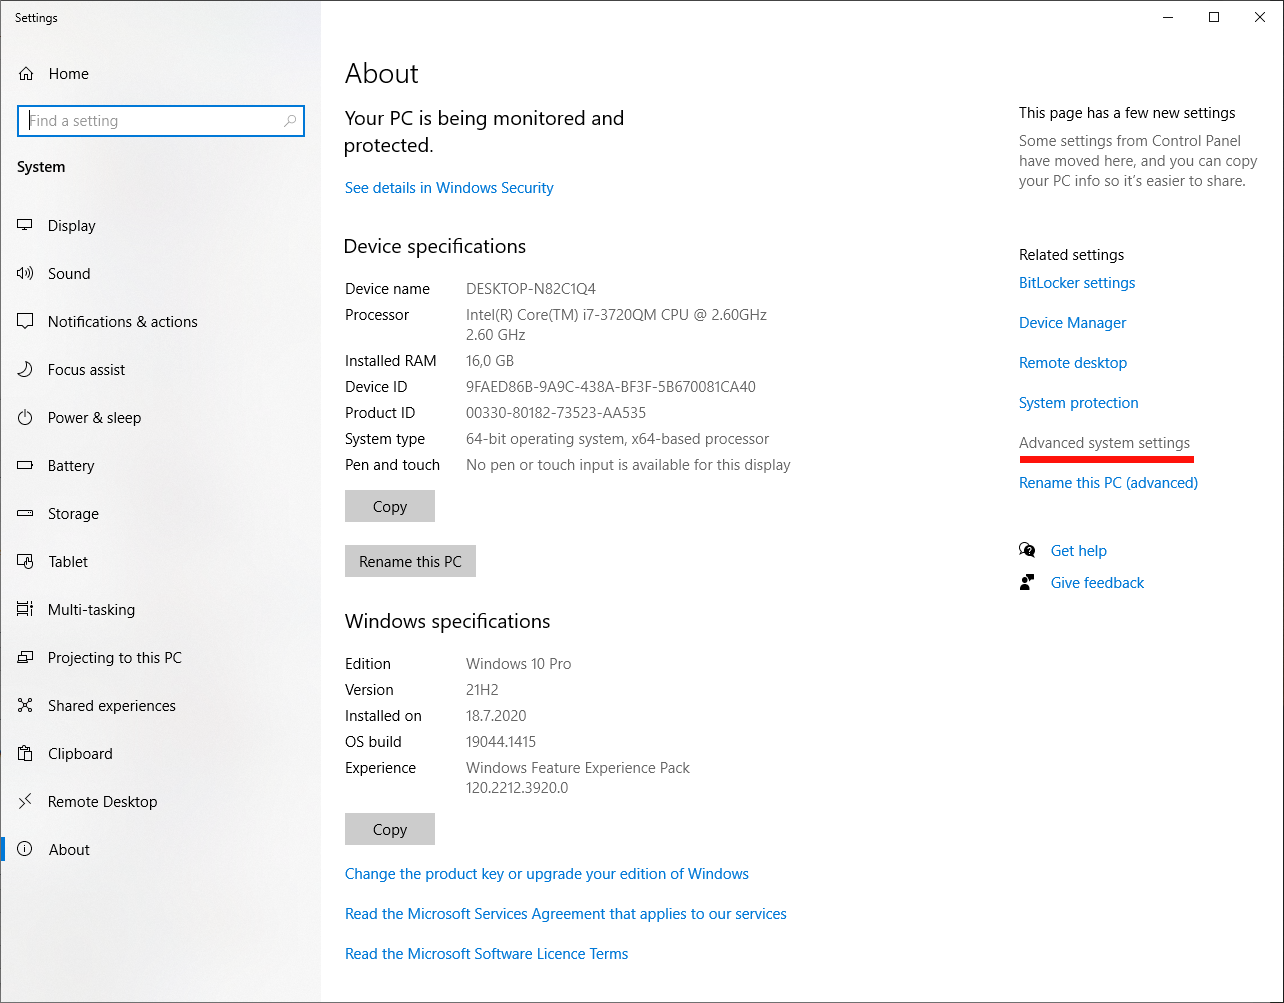Click the Installed on date 18.7.2020
This screenshot has width=1284, height=1003.
click(496, 716)
